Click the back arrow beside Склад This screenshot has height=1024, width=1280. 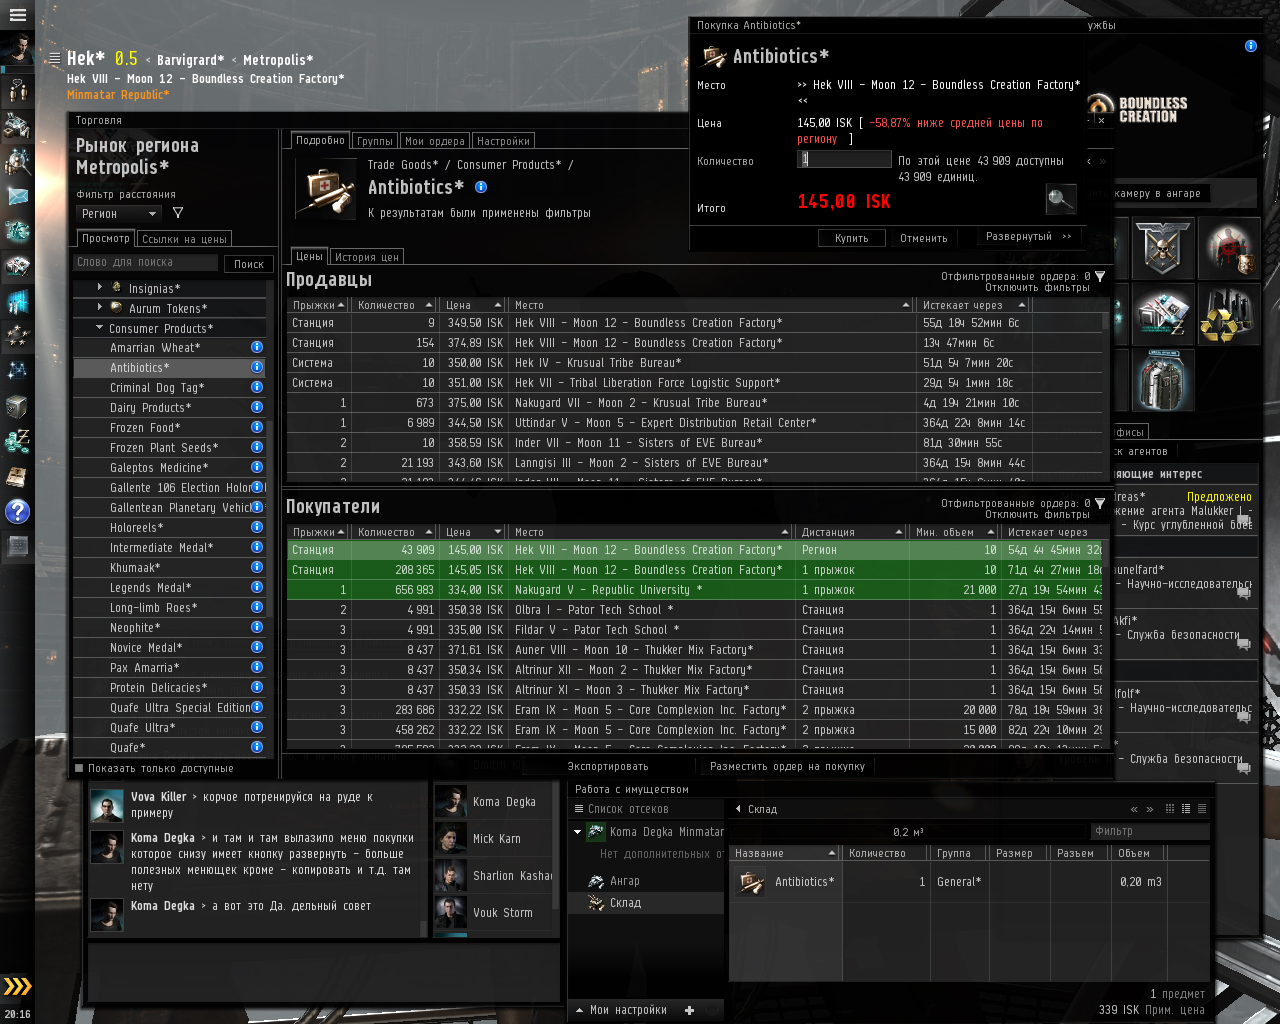pyautogui.click(x=738, y=809)
